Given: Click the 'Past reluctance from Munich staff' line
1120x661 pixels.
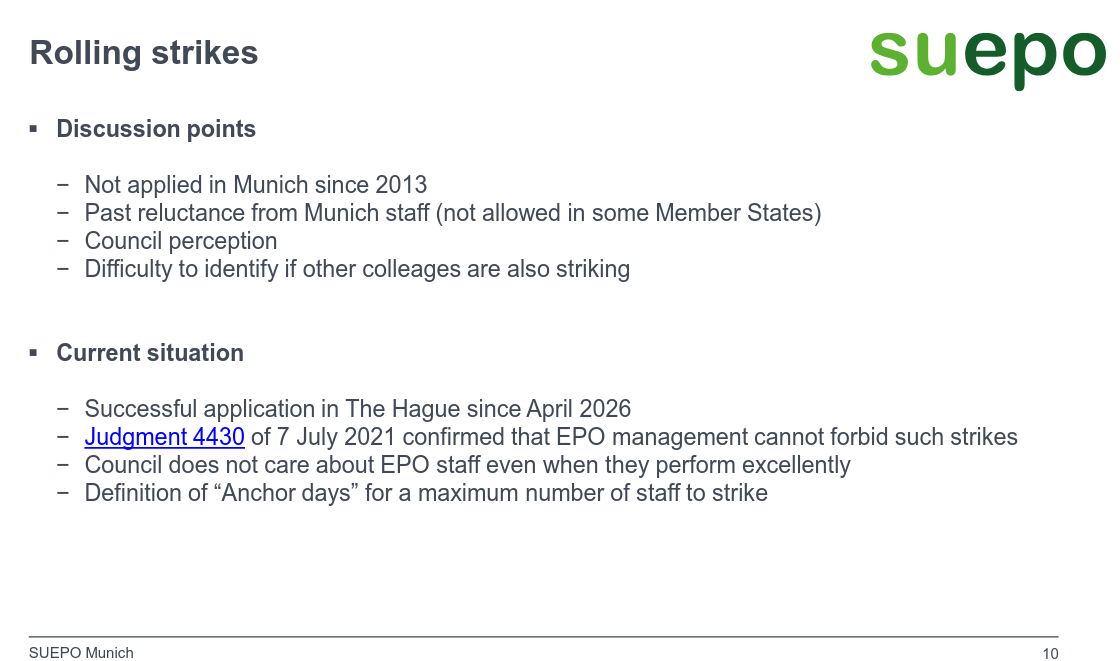Looking at the screenshot, I should coord(453,213).
